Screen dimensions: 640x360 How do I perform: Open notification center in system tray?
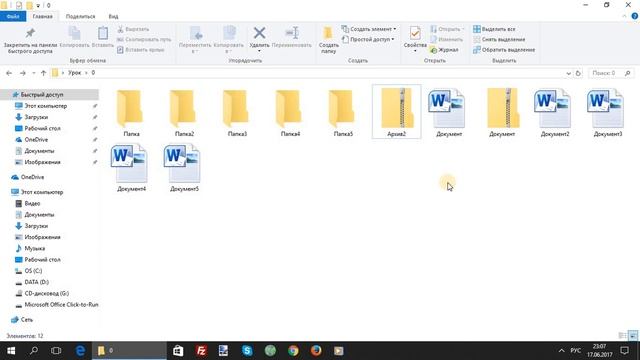(624, 351)
